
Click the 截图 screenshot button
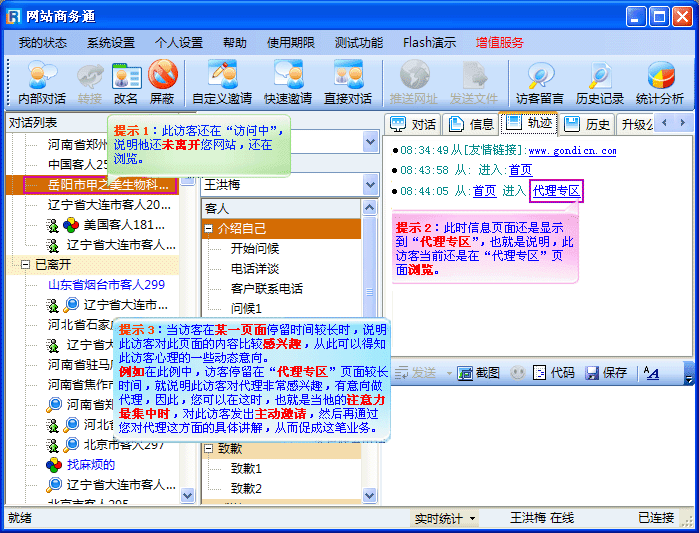click(478, 373)
